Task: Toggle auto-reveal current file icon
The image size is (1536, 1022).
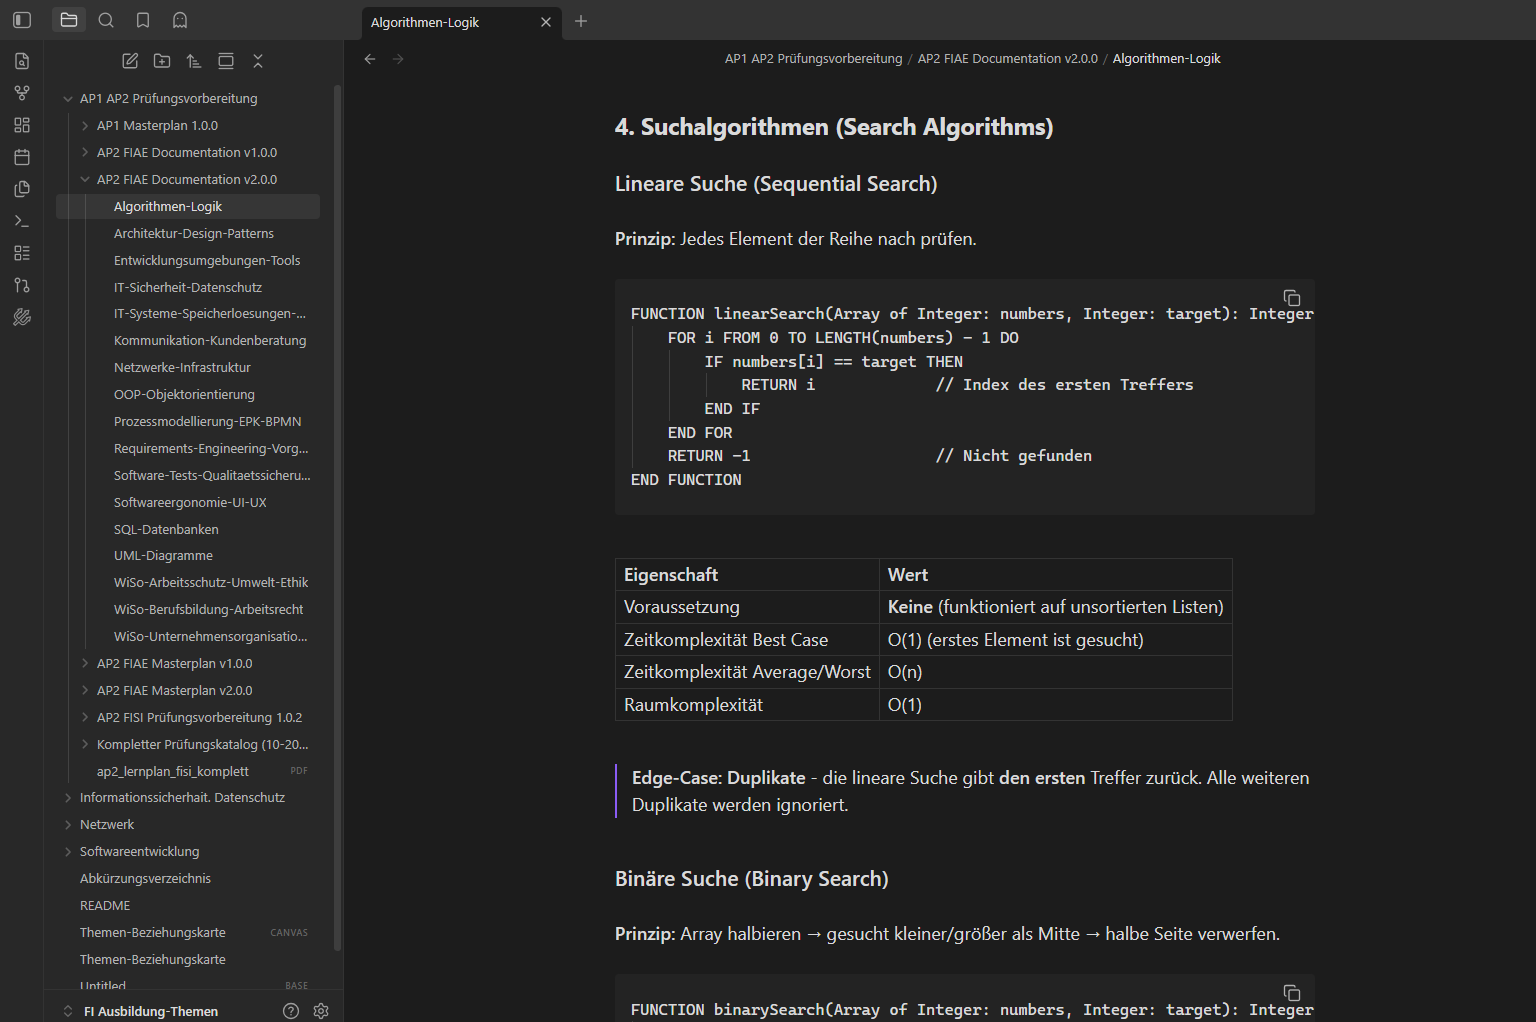Action: coord(226,61)
